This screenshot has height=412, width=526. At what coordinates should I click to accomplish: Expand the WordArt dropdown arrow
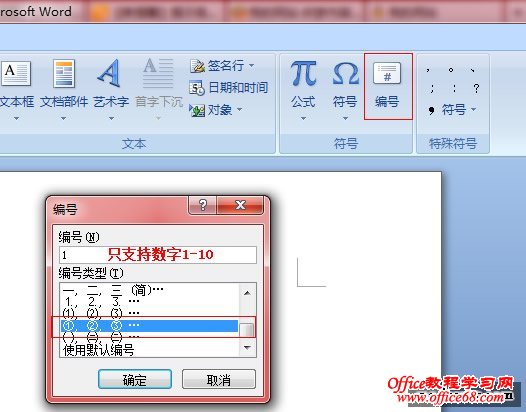[111, 118]
